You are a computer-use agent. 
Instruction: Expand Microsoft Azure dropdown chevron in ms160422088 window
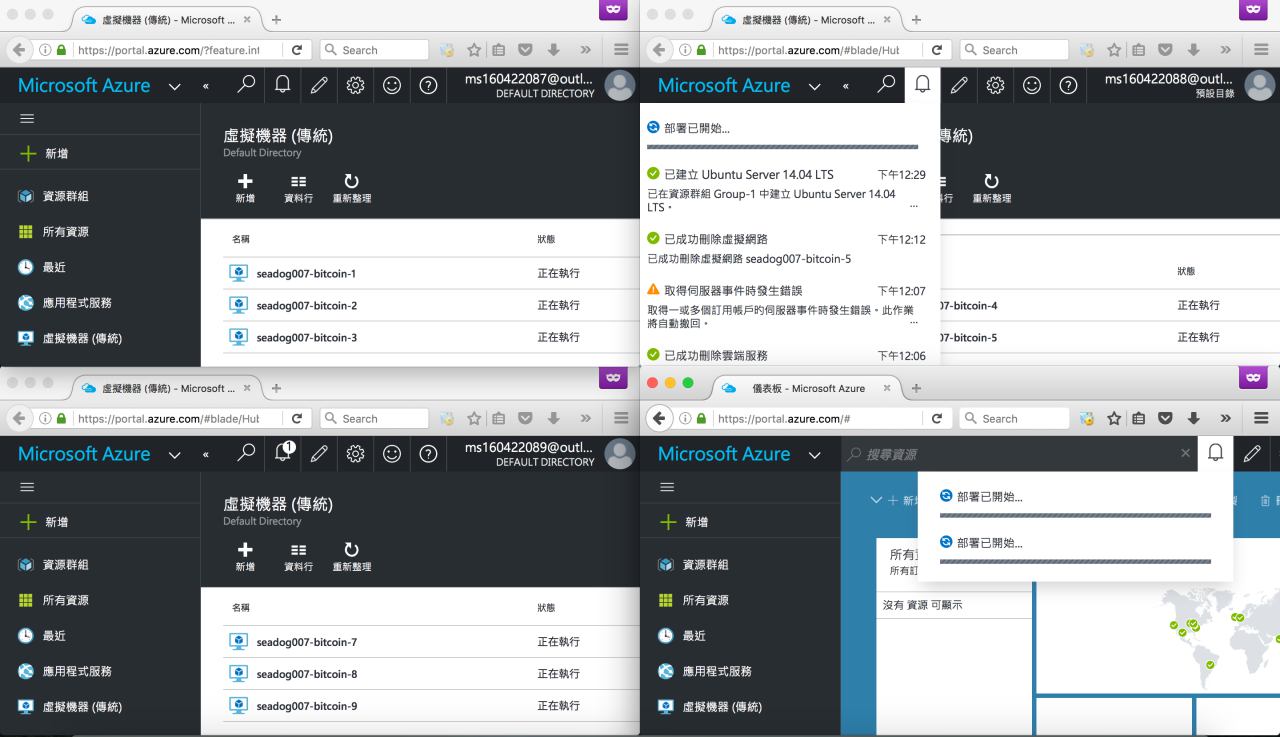pos(815,87)
